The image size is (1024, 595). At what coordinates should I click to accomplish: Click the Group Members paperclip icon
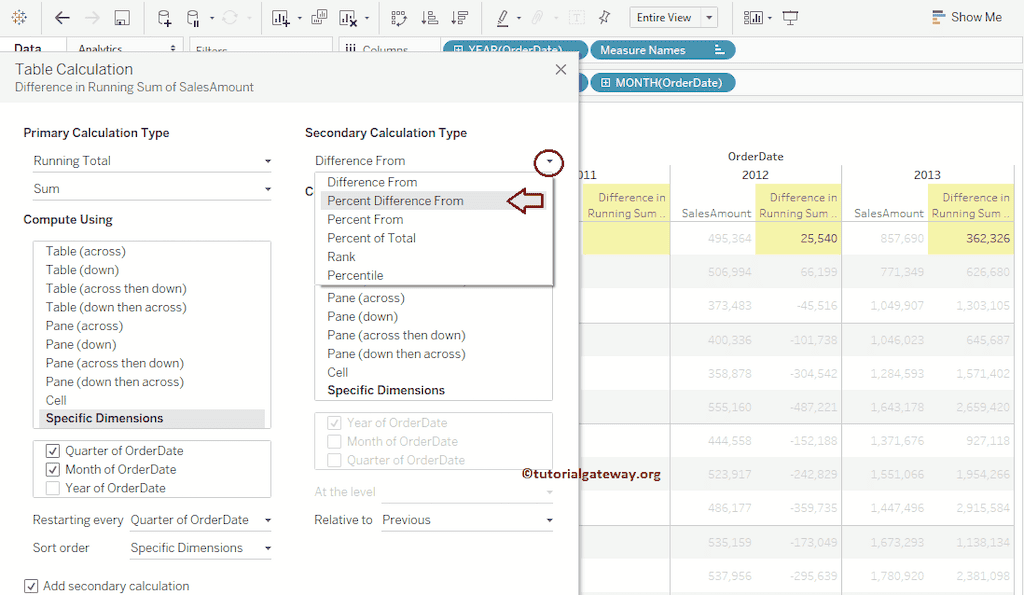pos(537,18)
